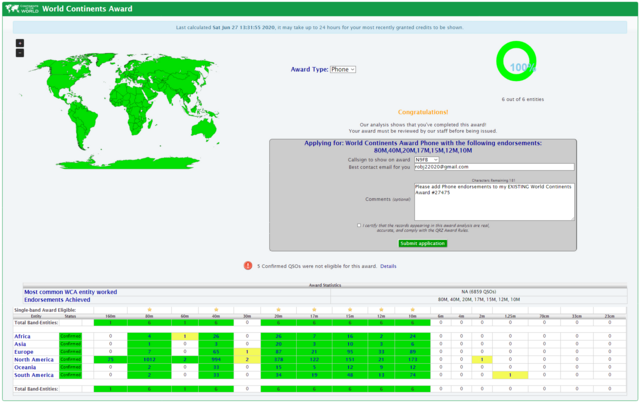This screenshot has height=402, width=640.
Task: Click the 6 out of 6 entities text
Action: point(522,99)
